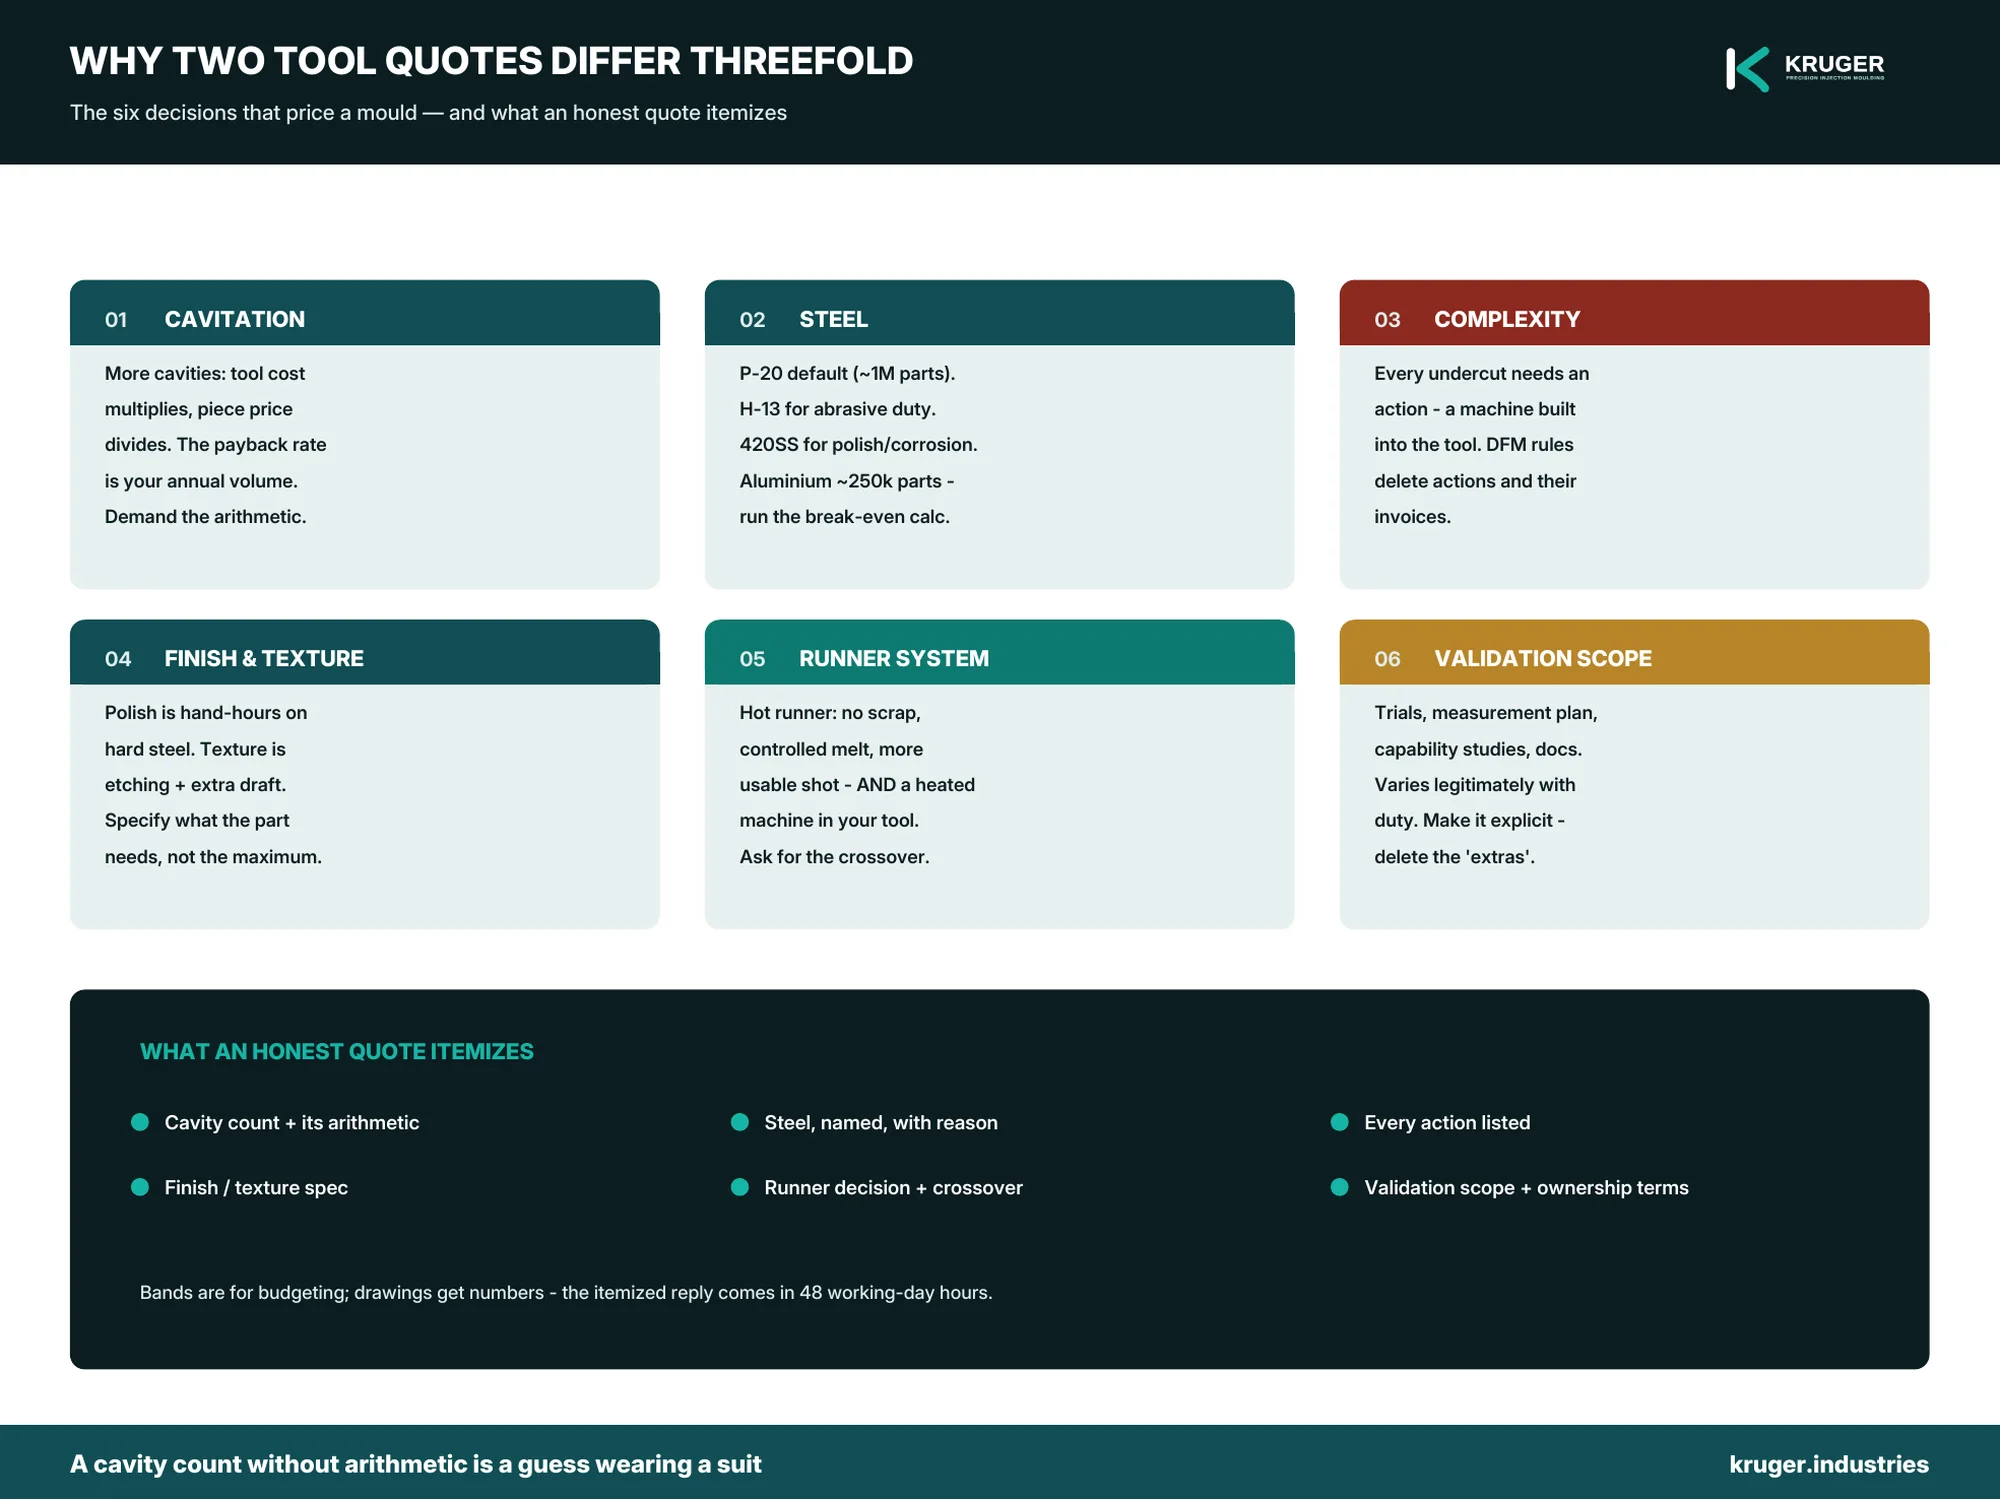
Task: Click the bullet next to Validation scope + ownership terms
Action: [x=1340, y=1187]
